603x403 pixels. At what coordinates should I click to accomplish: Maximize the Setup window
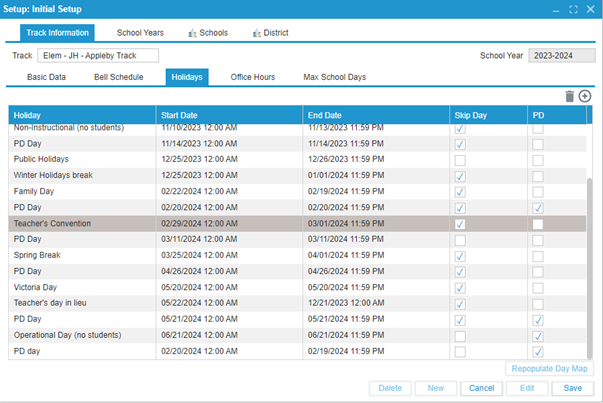[x=572, y=9]
